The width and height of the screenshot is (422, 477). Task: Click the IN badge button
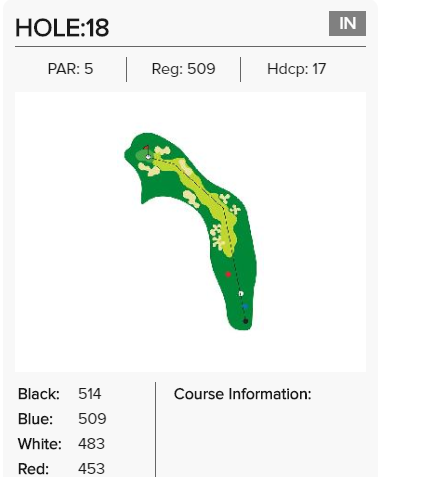(347, 23)
